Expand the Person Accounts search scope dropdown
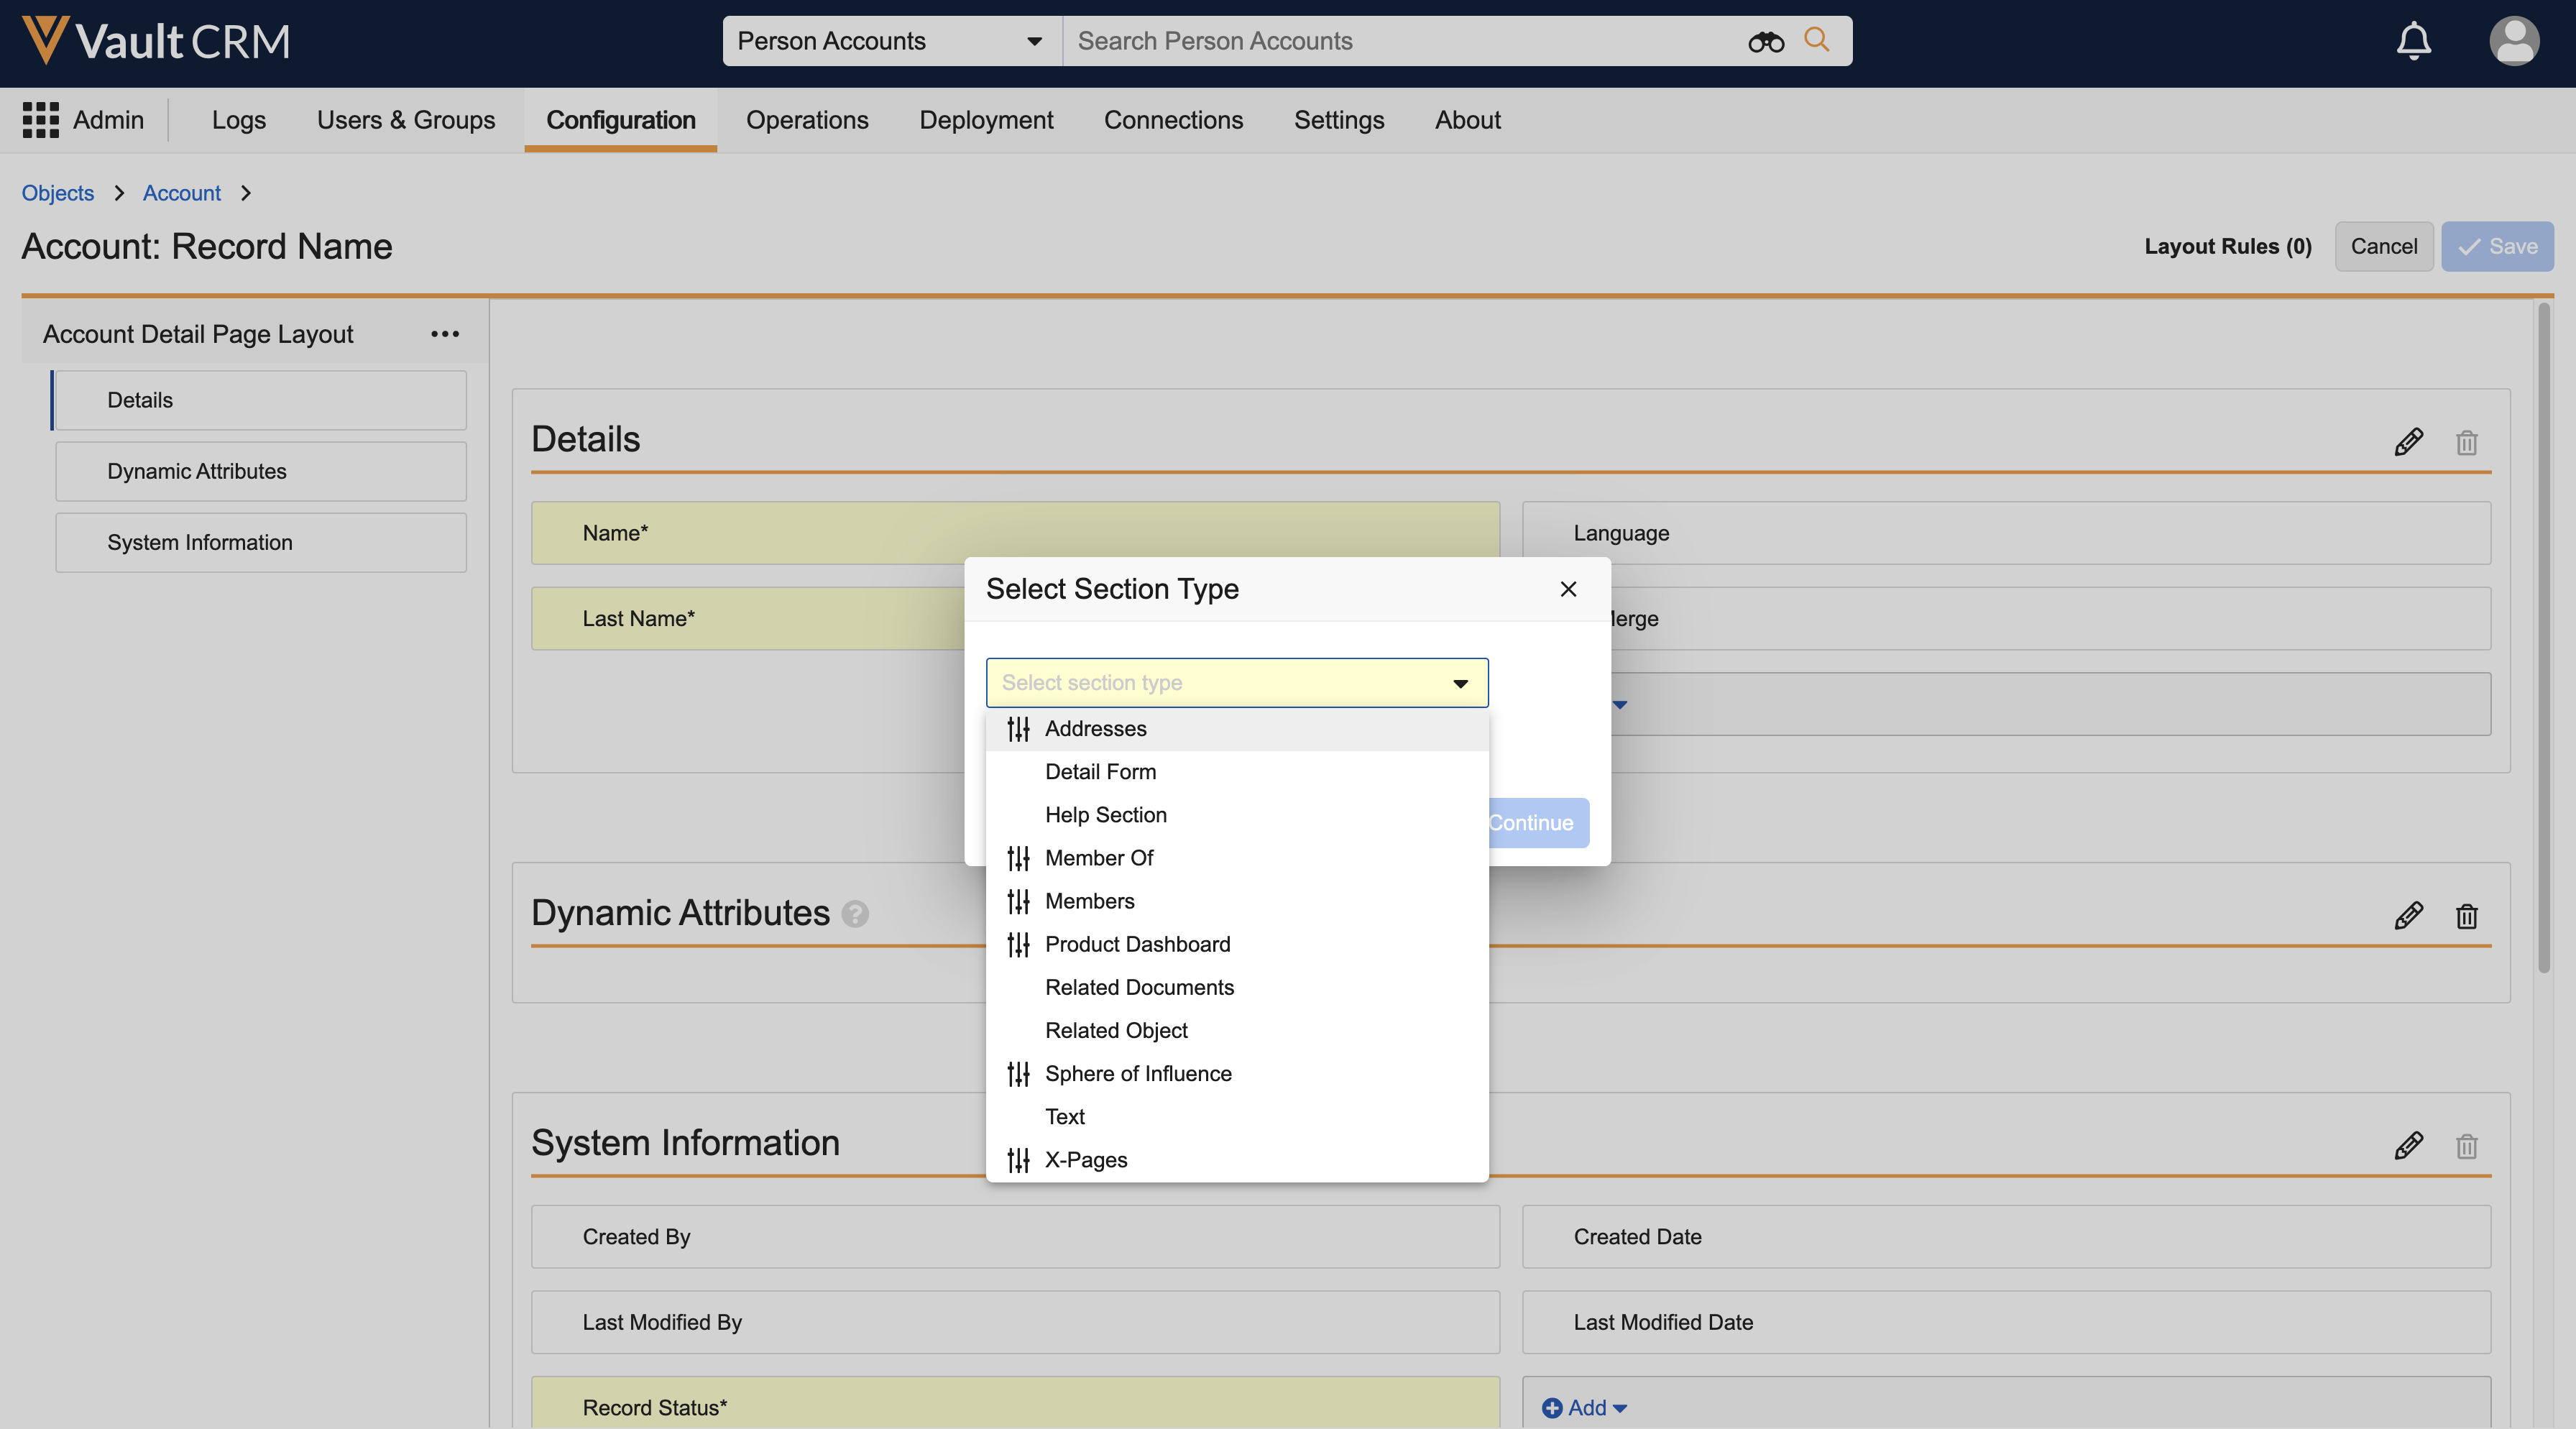 point(1034,41)
